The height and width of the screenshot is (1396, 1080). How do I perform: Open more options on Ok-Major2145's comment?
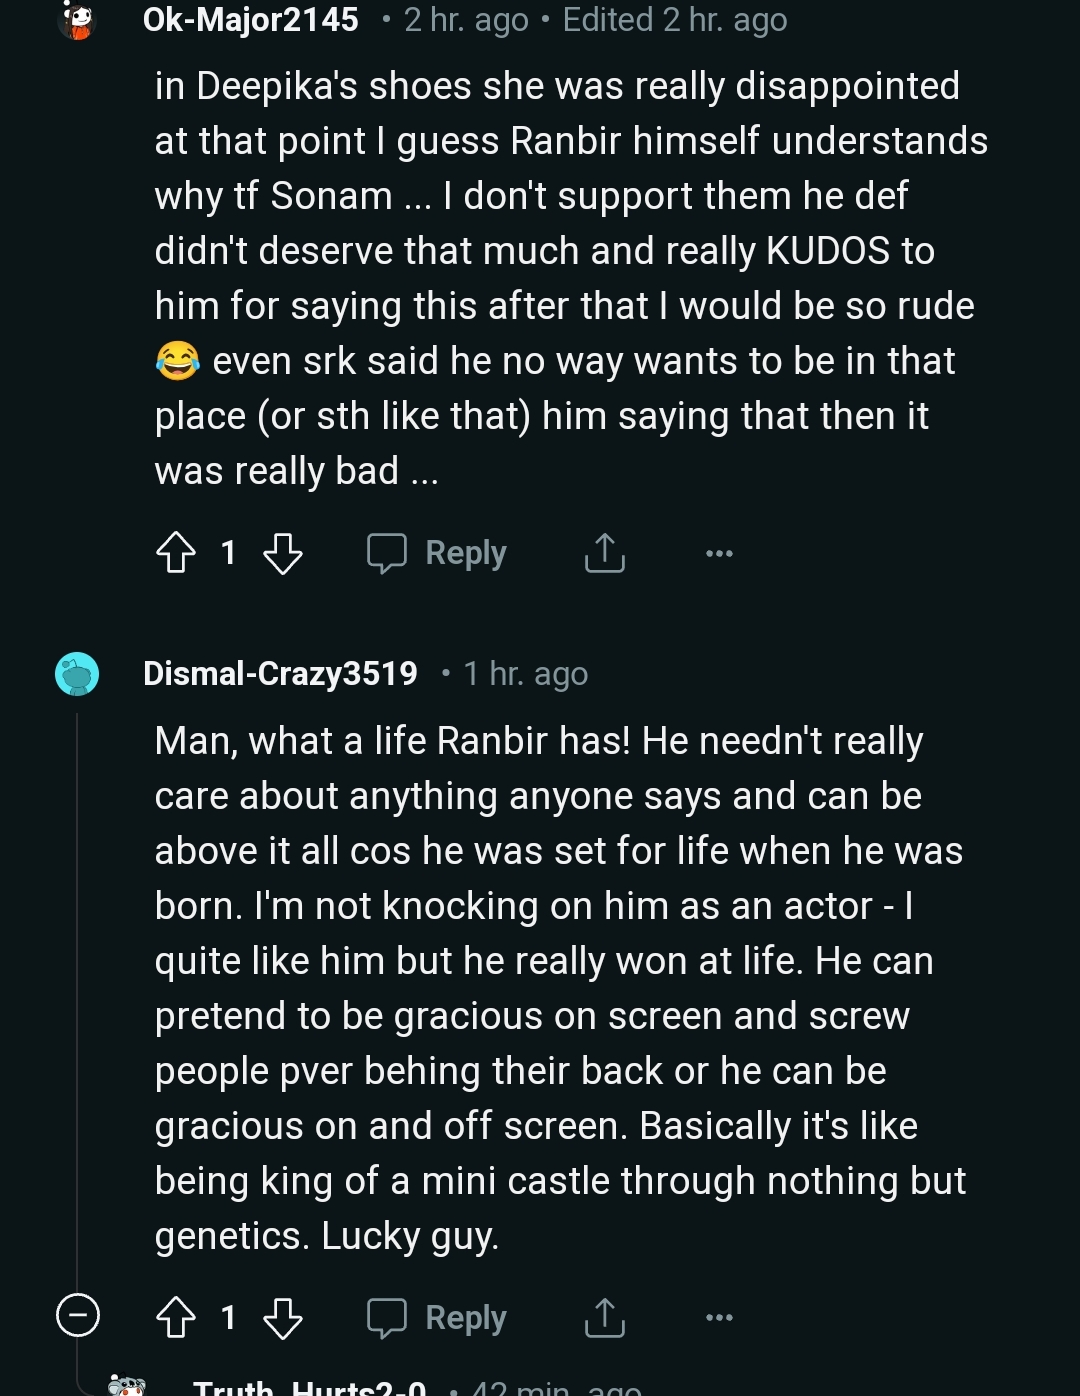click(x=719, y=553)
